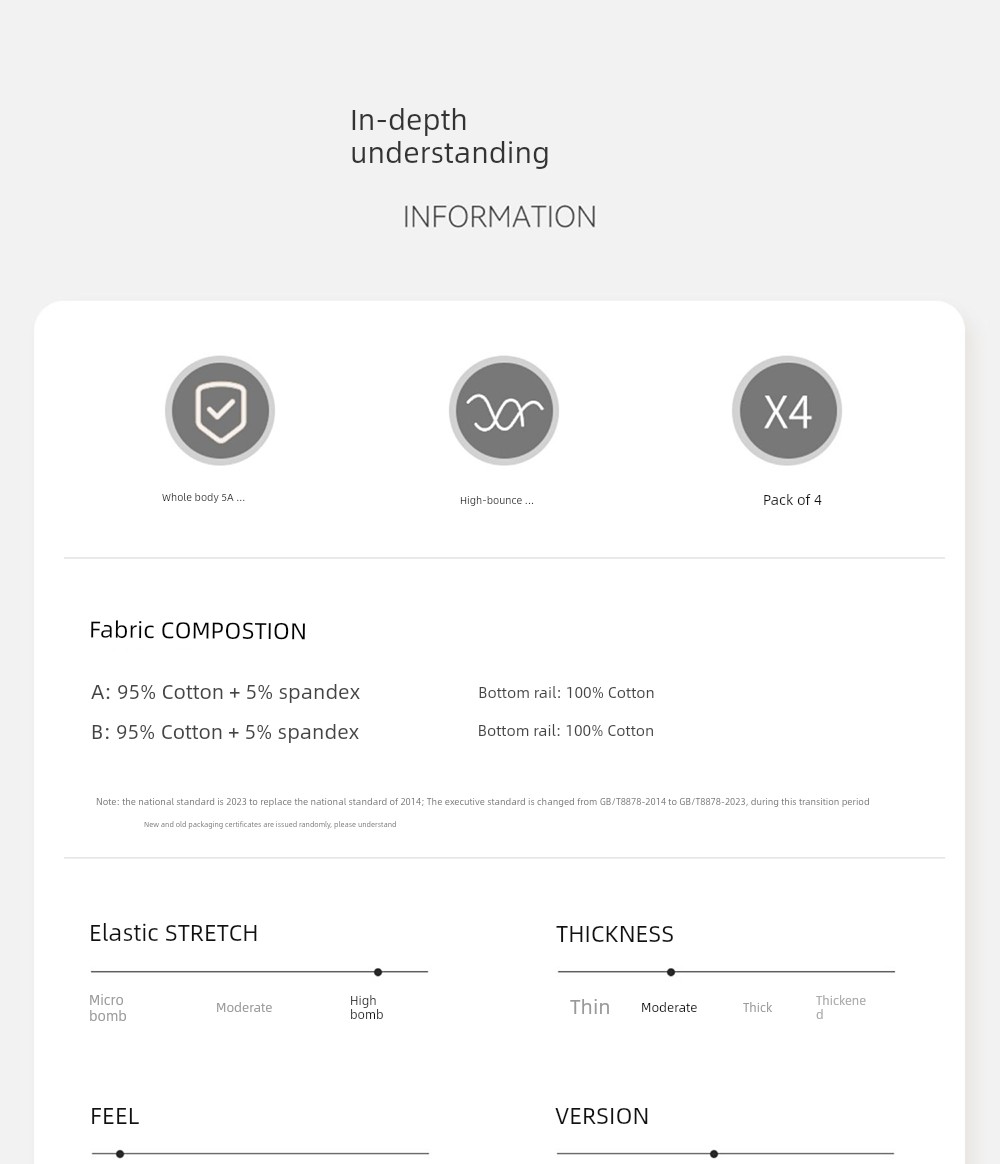Click the VERSION slider dot

tap(714, 1154)
